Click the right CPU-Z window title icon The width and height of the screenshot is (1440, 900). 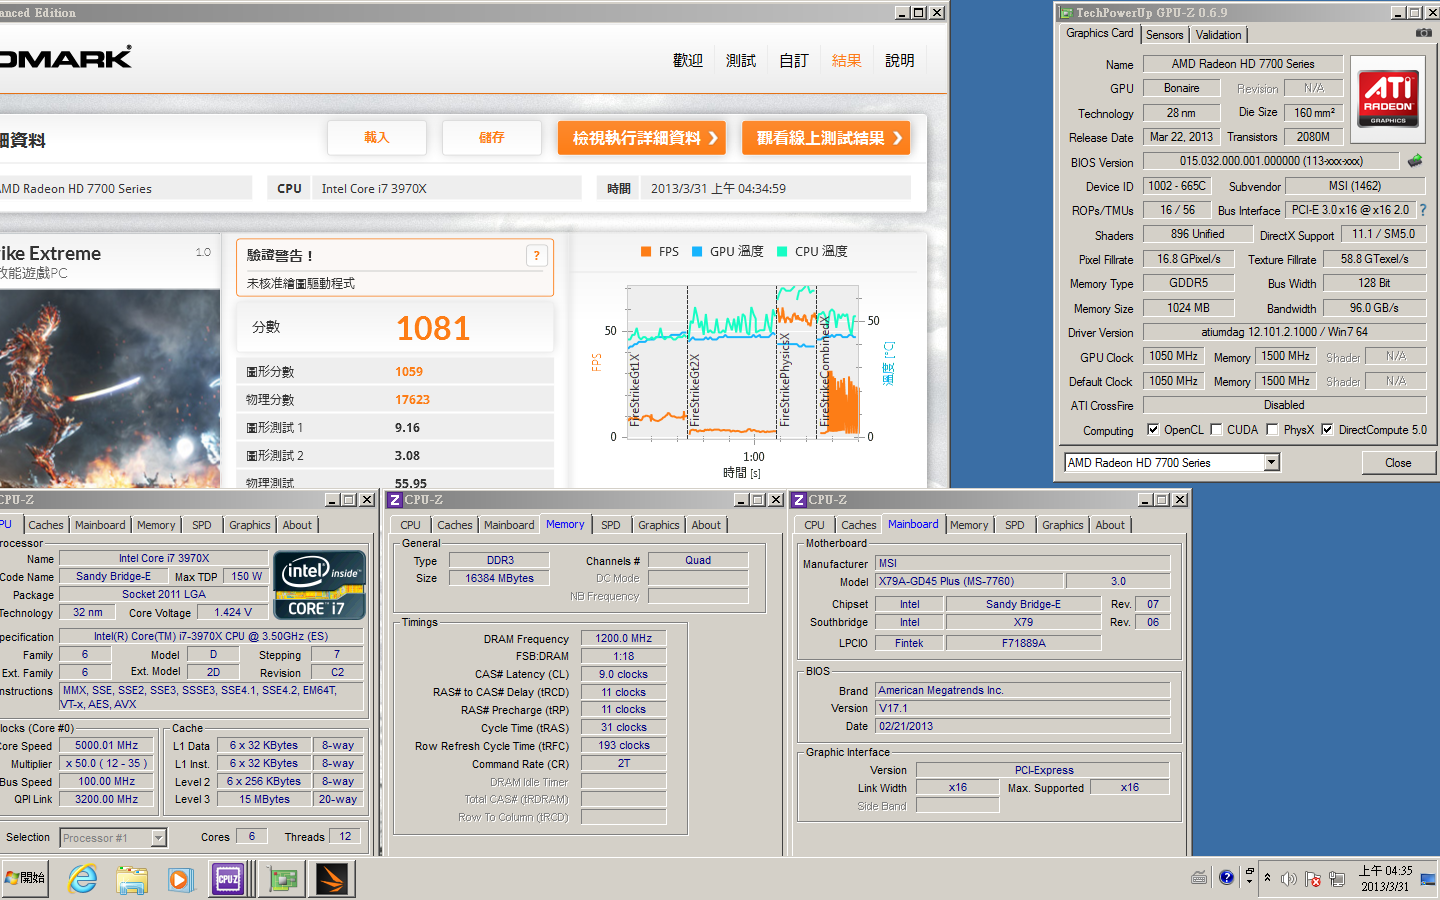(799, 500)
